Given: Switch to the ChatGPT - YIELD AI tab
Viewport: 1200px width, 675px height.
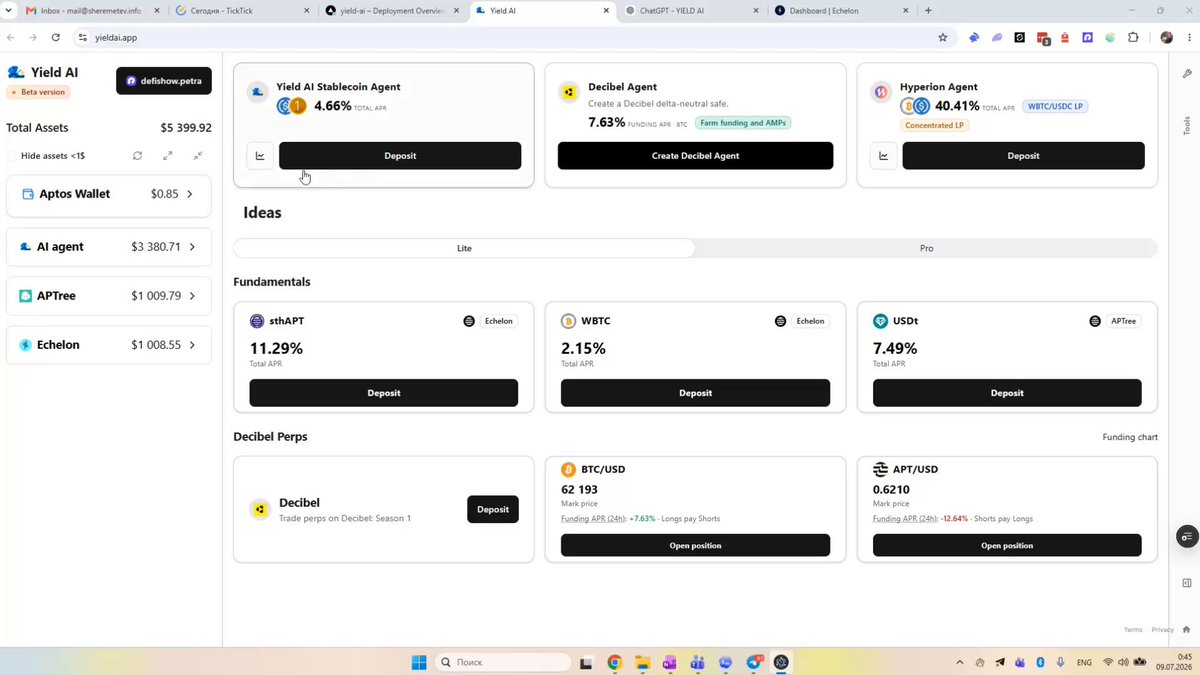Looking at the screenshot, I should coord(690,11).
